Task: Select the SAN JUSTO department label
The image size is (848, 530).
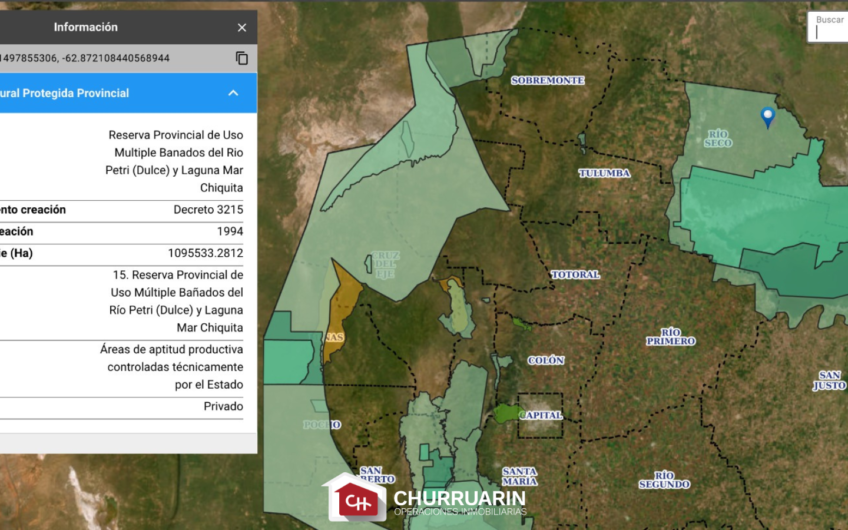Action: (x=830, y=380)
